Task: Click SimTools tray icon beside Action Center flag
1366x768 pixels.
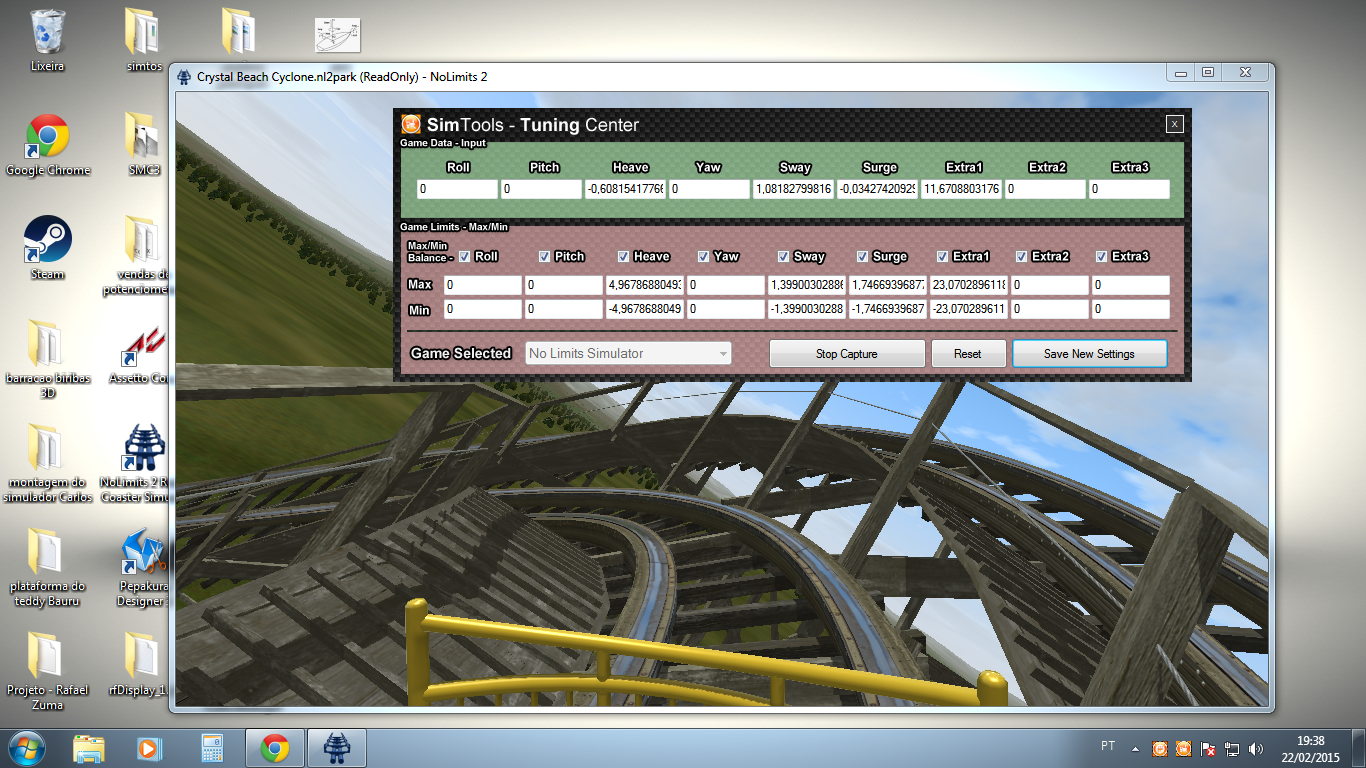Action: [x=1183, y=748]
